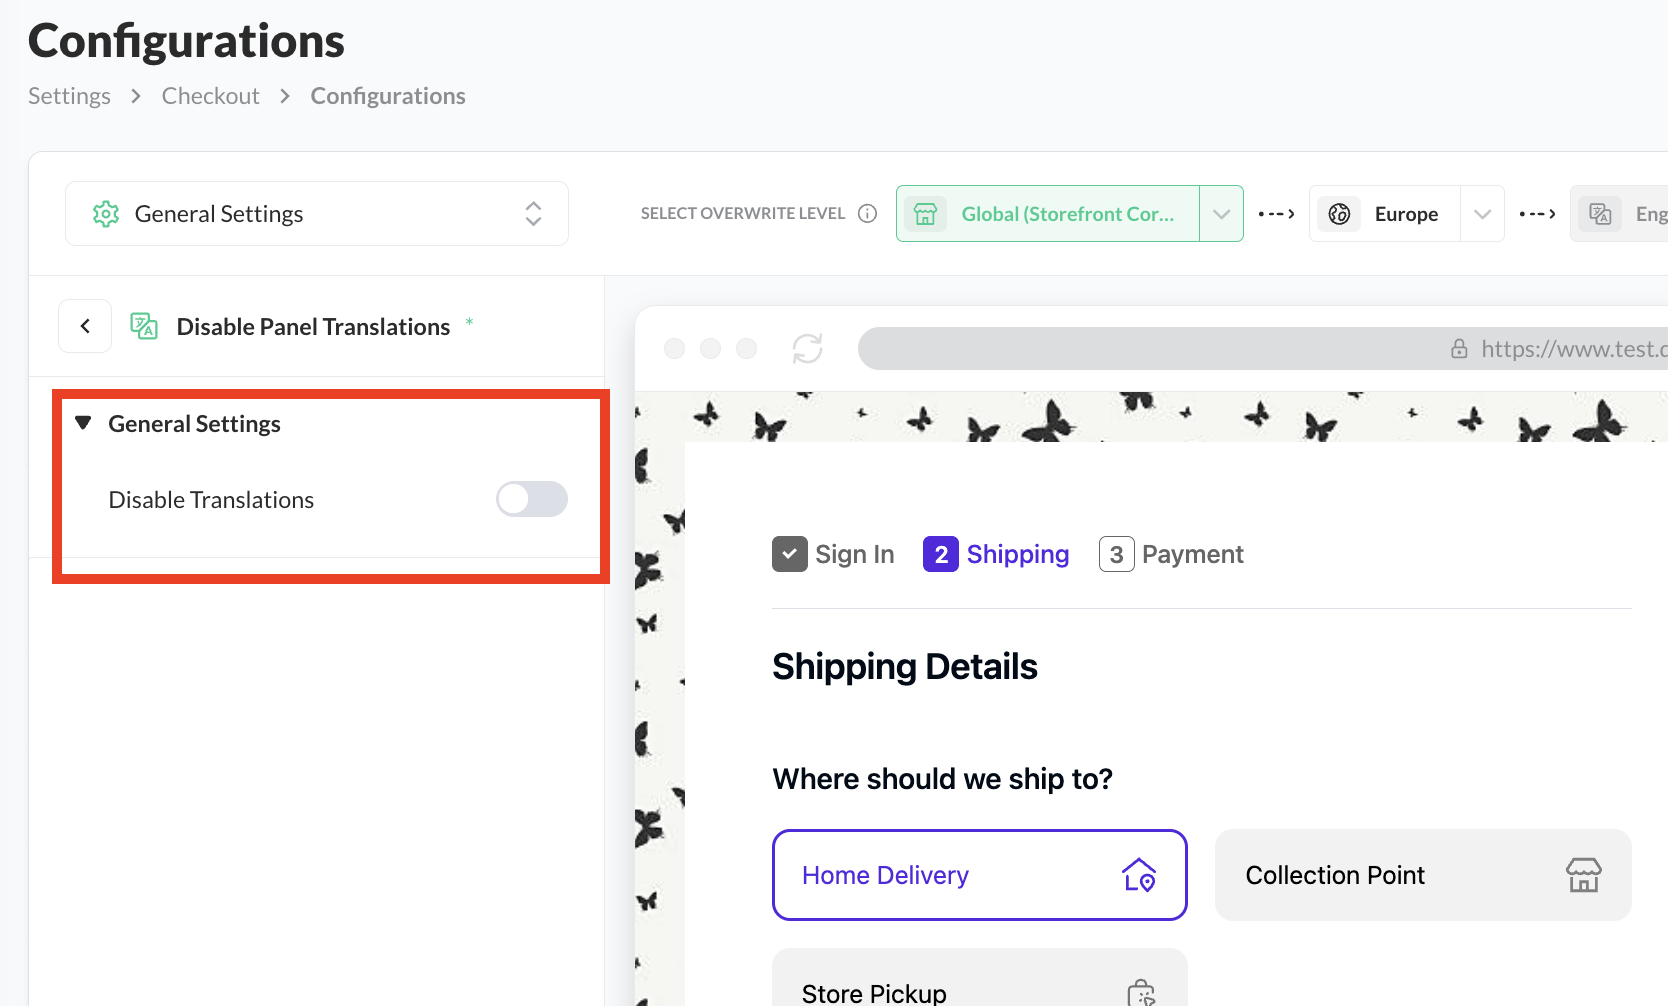Viewport: 1668px width, 1006px height.
Task: Click the checked Sign In step checkbox
Action: point(789,554)
